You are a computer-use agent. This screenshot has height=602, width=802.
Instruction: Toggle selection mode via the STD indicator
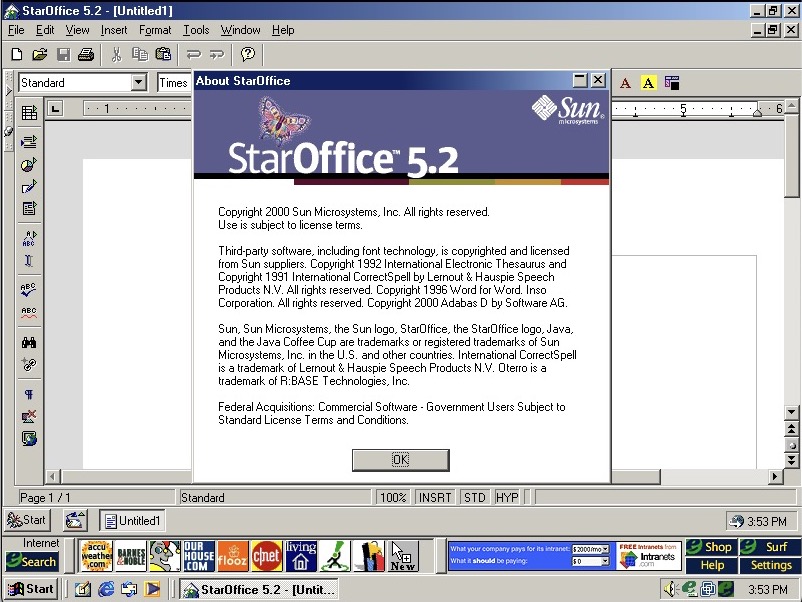[x=474, y=497]
